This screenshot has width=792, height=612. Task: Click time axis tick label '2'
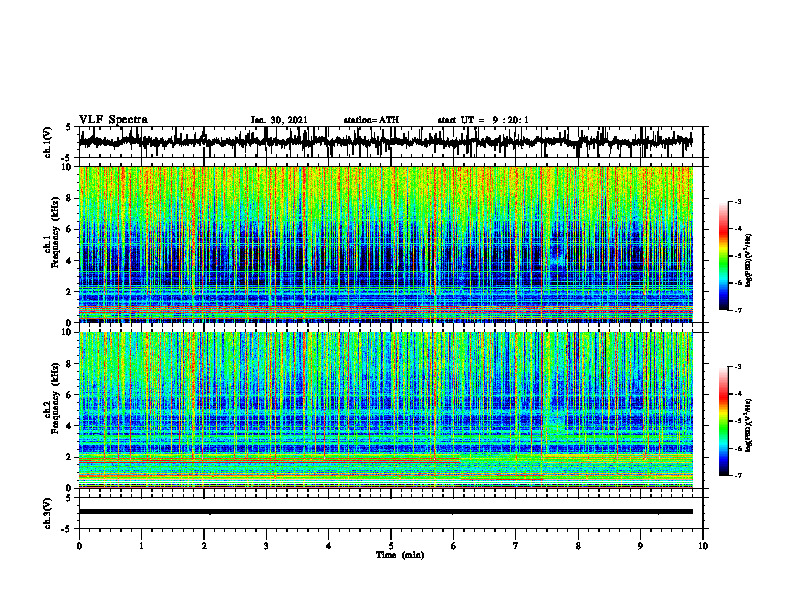[204, 546]
